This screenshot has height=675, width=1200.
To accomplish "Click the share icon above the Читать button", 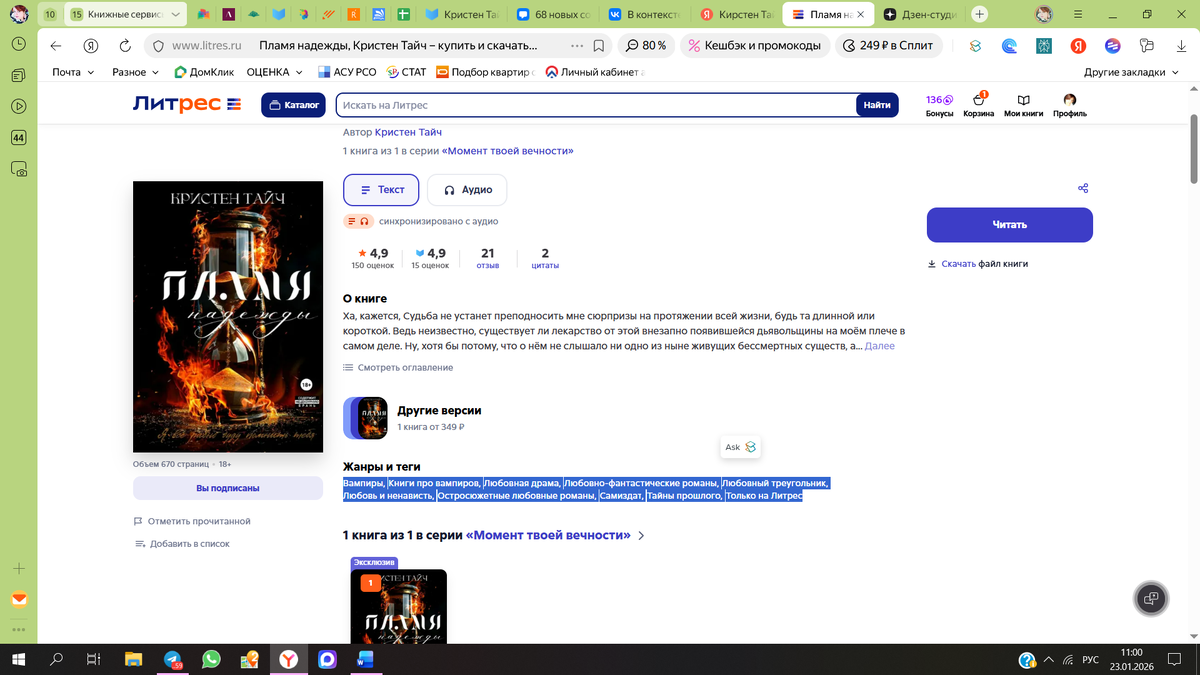I will (1083, 188).
